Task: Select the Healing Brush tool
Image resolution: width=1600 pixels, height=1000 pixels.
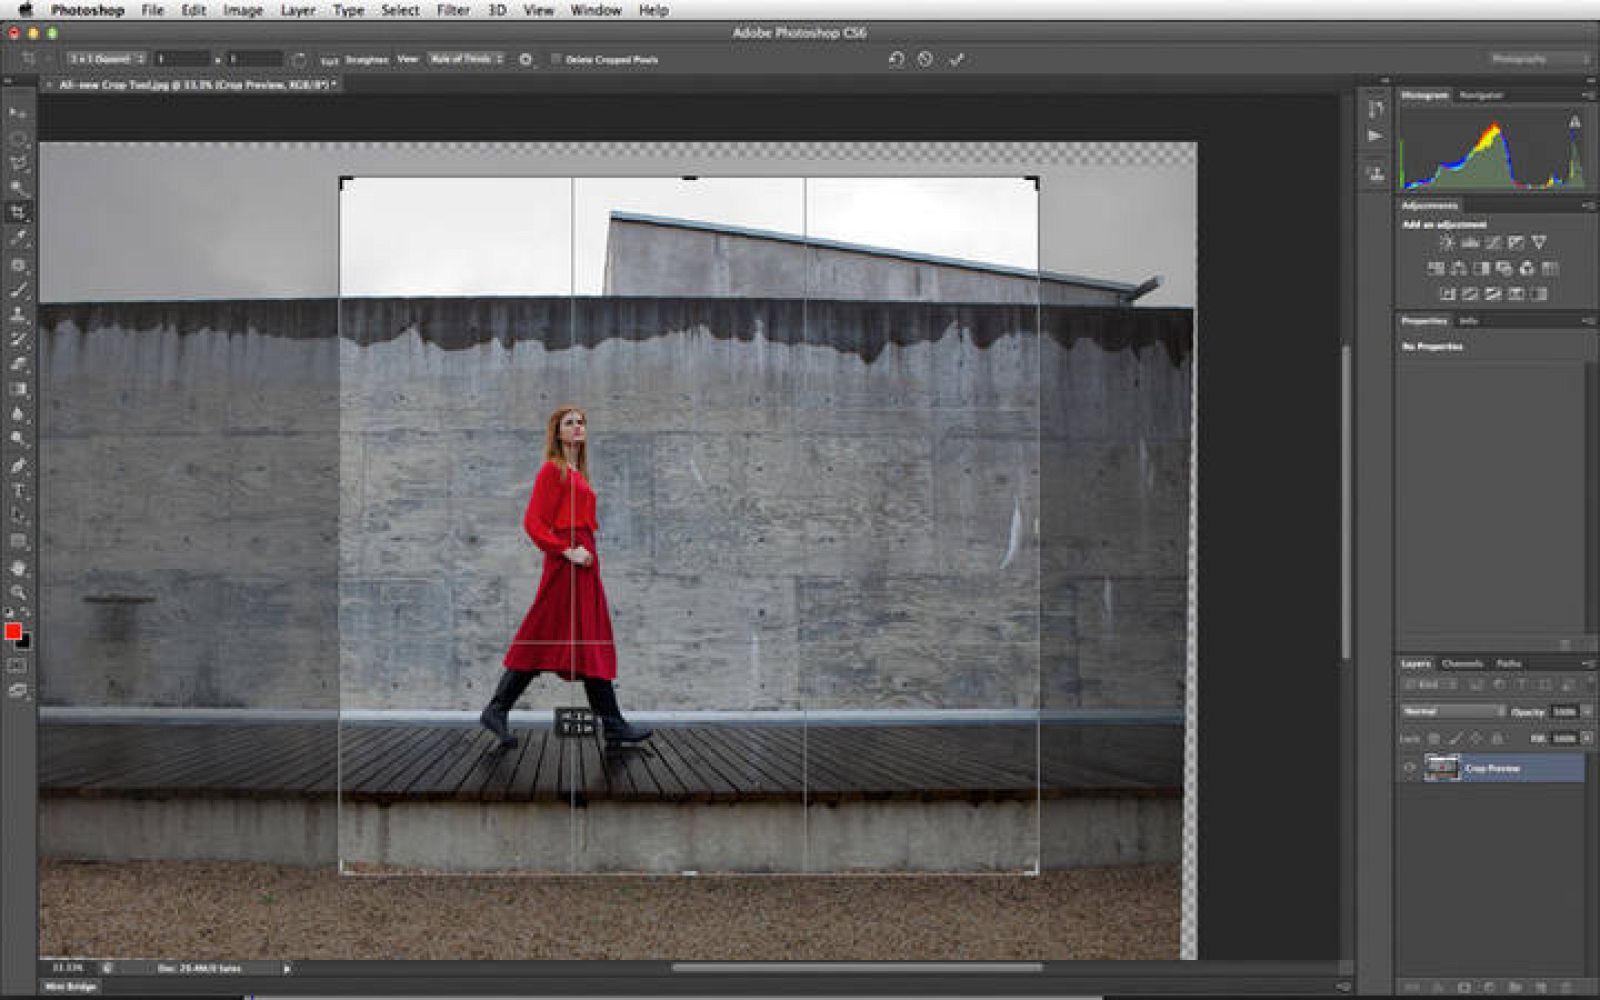Action: 15,266
